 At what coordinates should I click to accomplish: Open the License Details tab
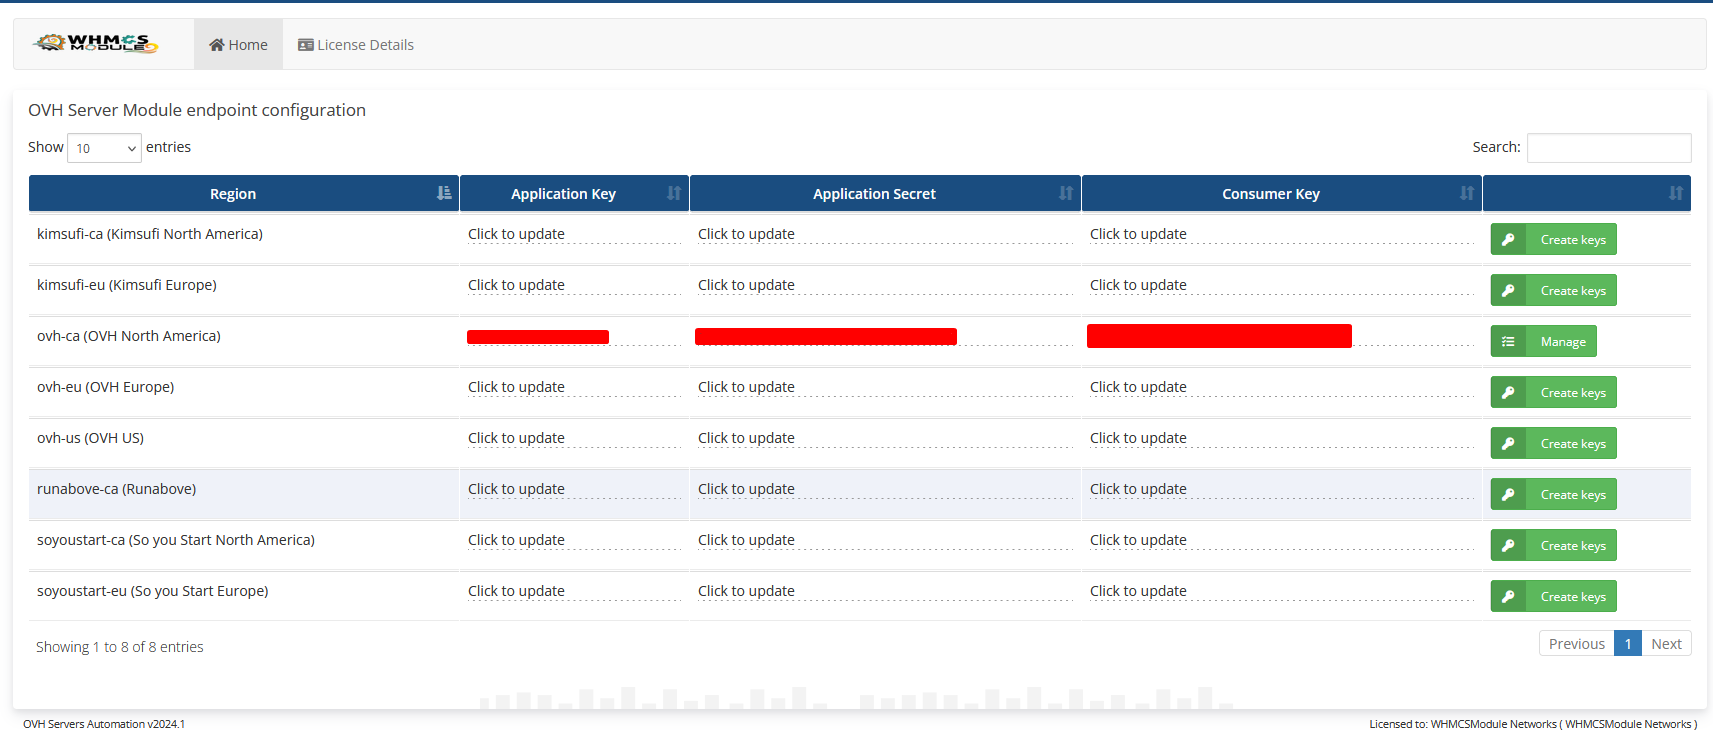[356, 45]
